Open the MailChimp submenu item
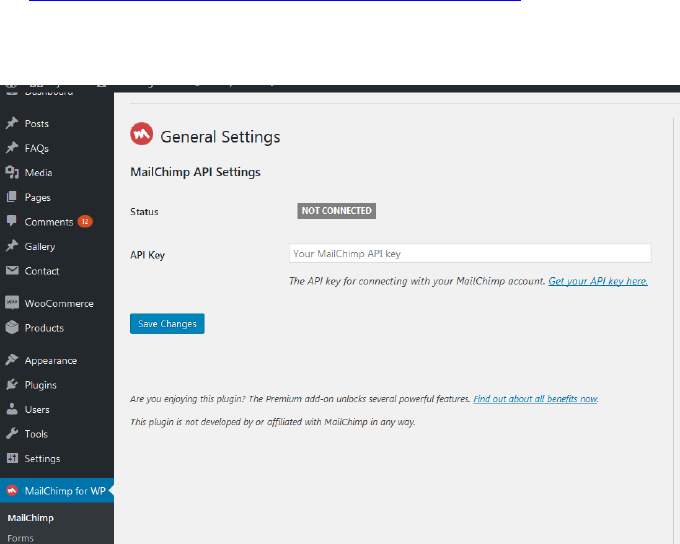The image size is (680, 544). 30,518
